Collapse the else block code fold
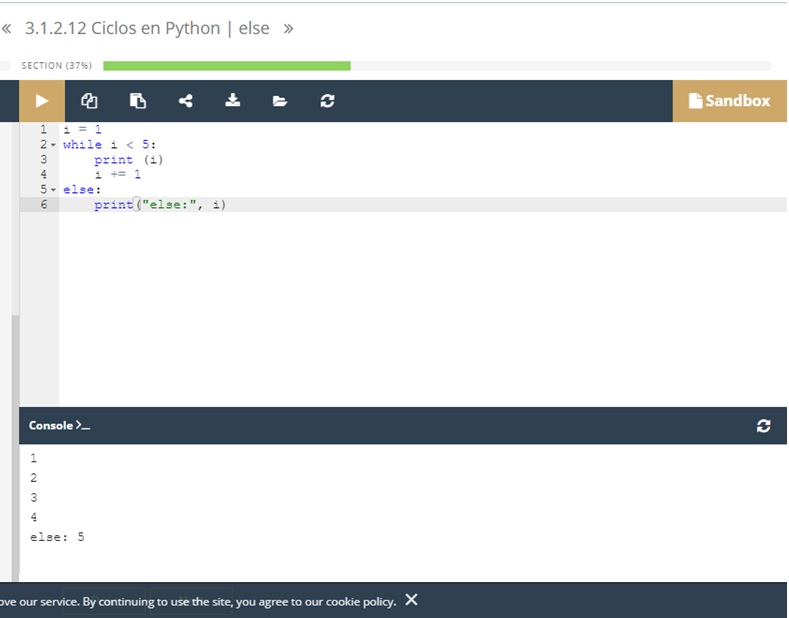The width and height of the screenshot is (789, 618). pyautogui.click(x=54, y=190)
